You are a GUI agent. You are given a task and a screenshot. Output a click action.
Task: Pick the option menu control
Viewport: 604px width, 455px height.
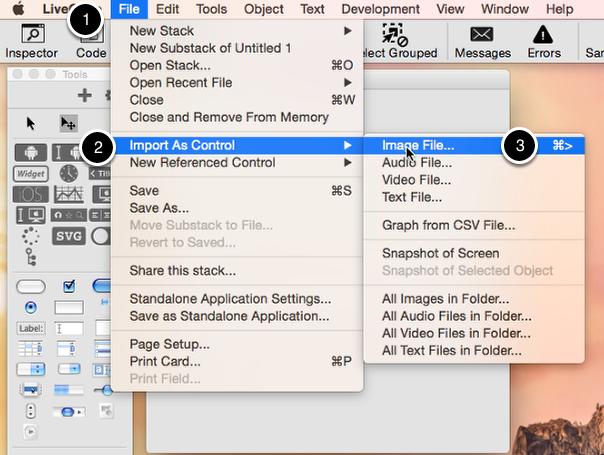click(x=31, y=369)
